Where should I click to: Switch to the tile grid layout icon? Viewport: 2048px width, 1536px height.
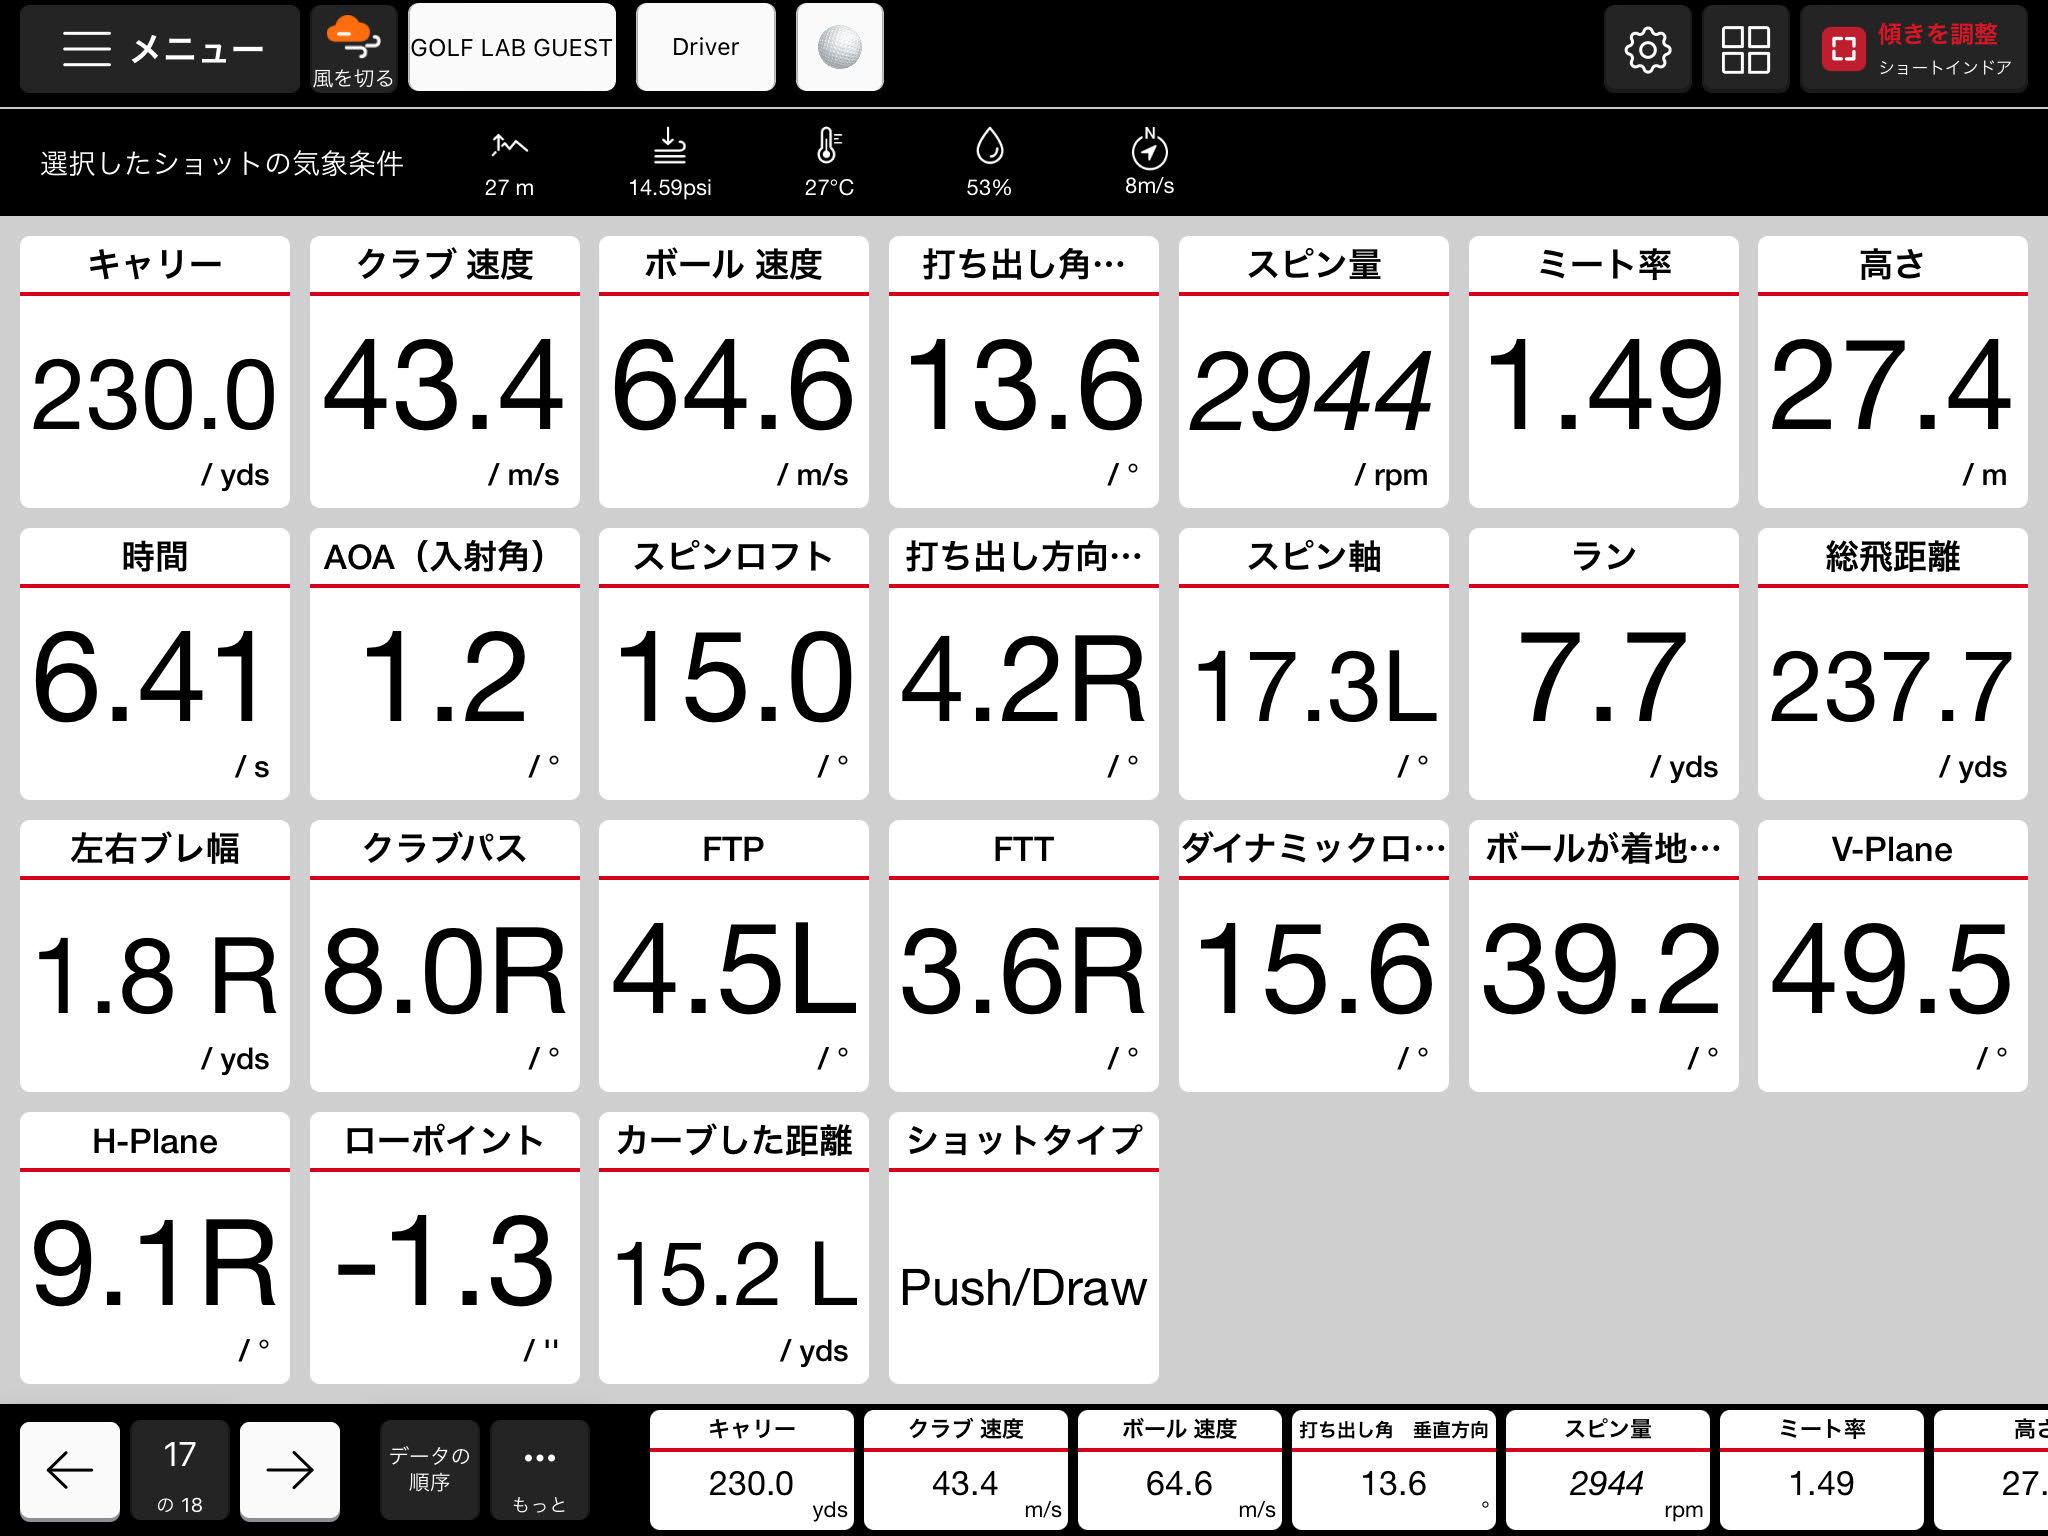pyautogui.click(x=1745, y=49)
